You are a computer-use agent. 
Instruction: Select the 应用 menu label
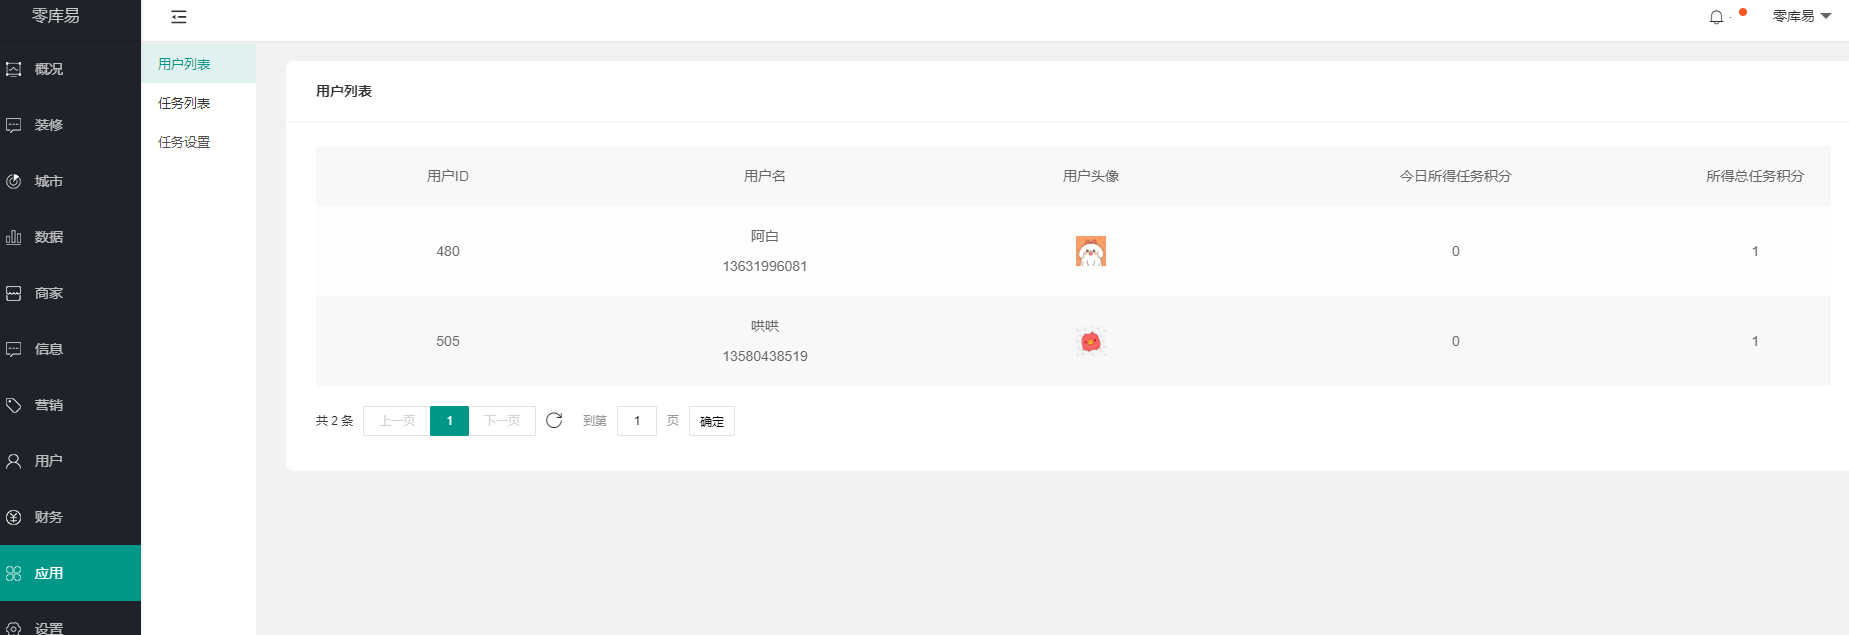(x=49, y=573)
